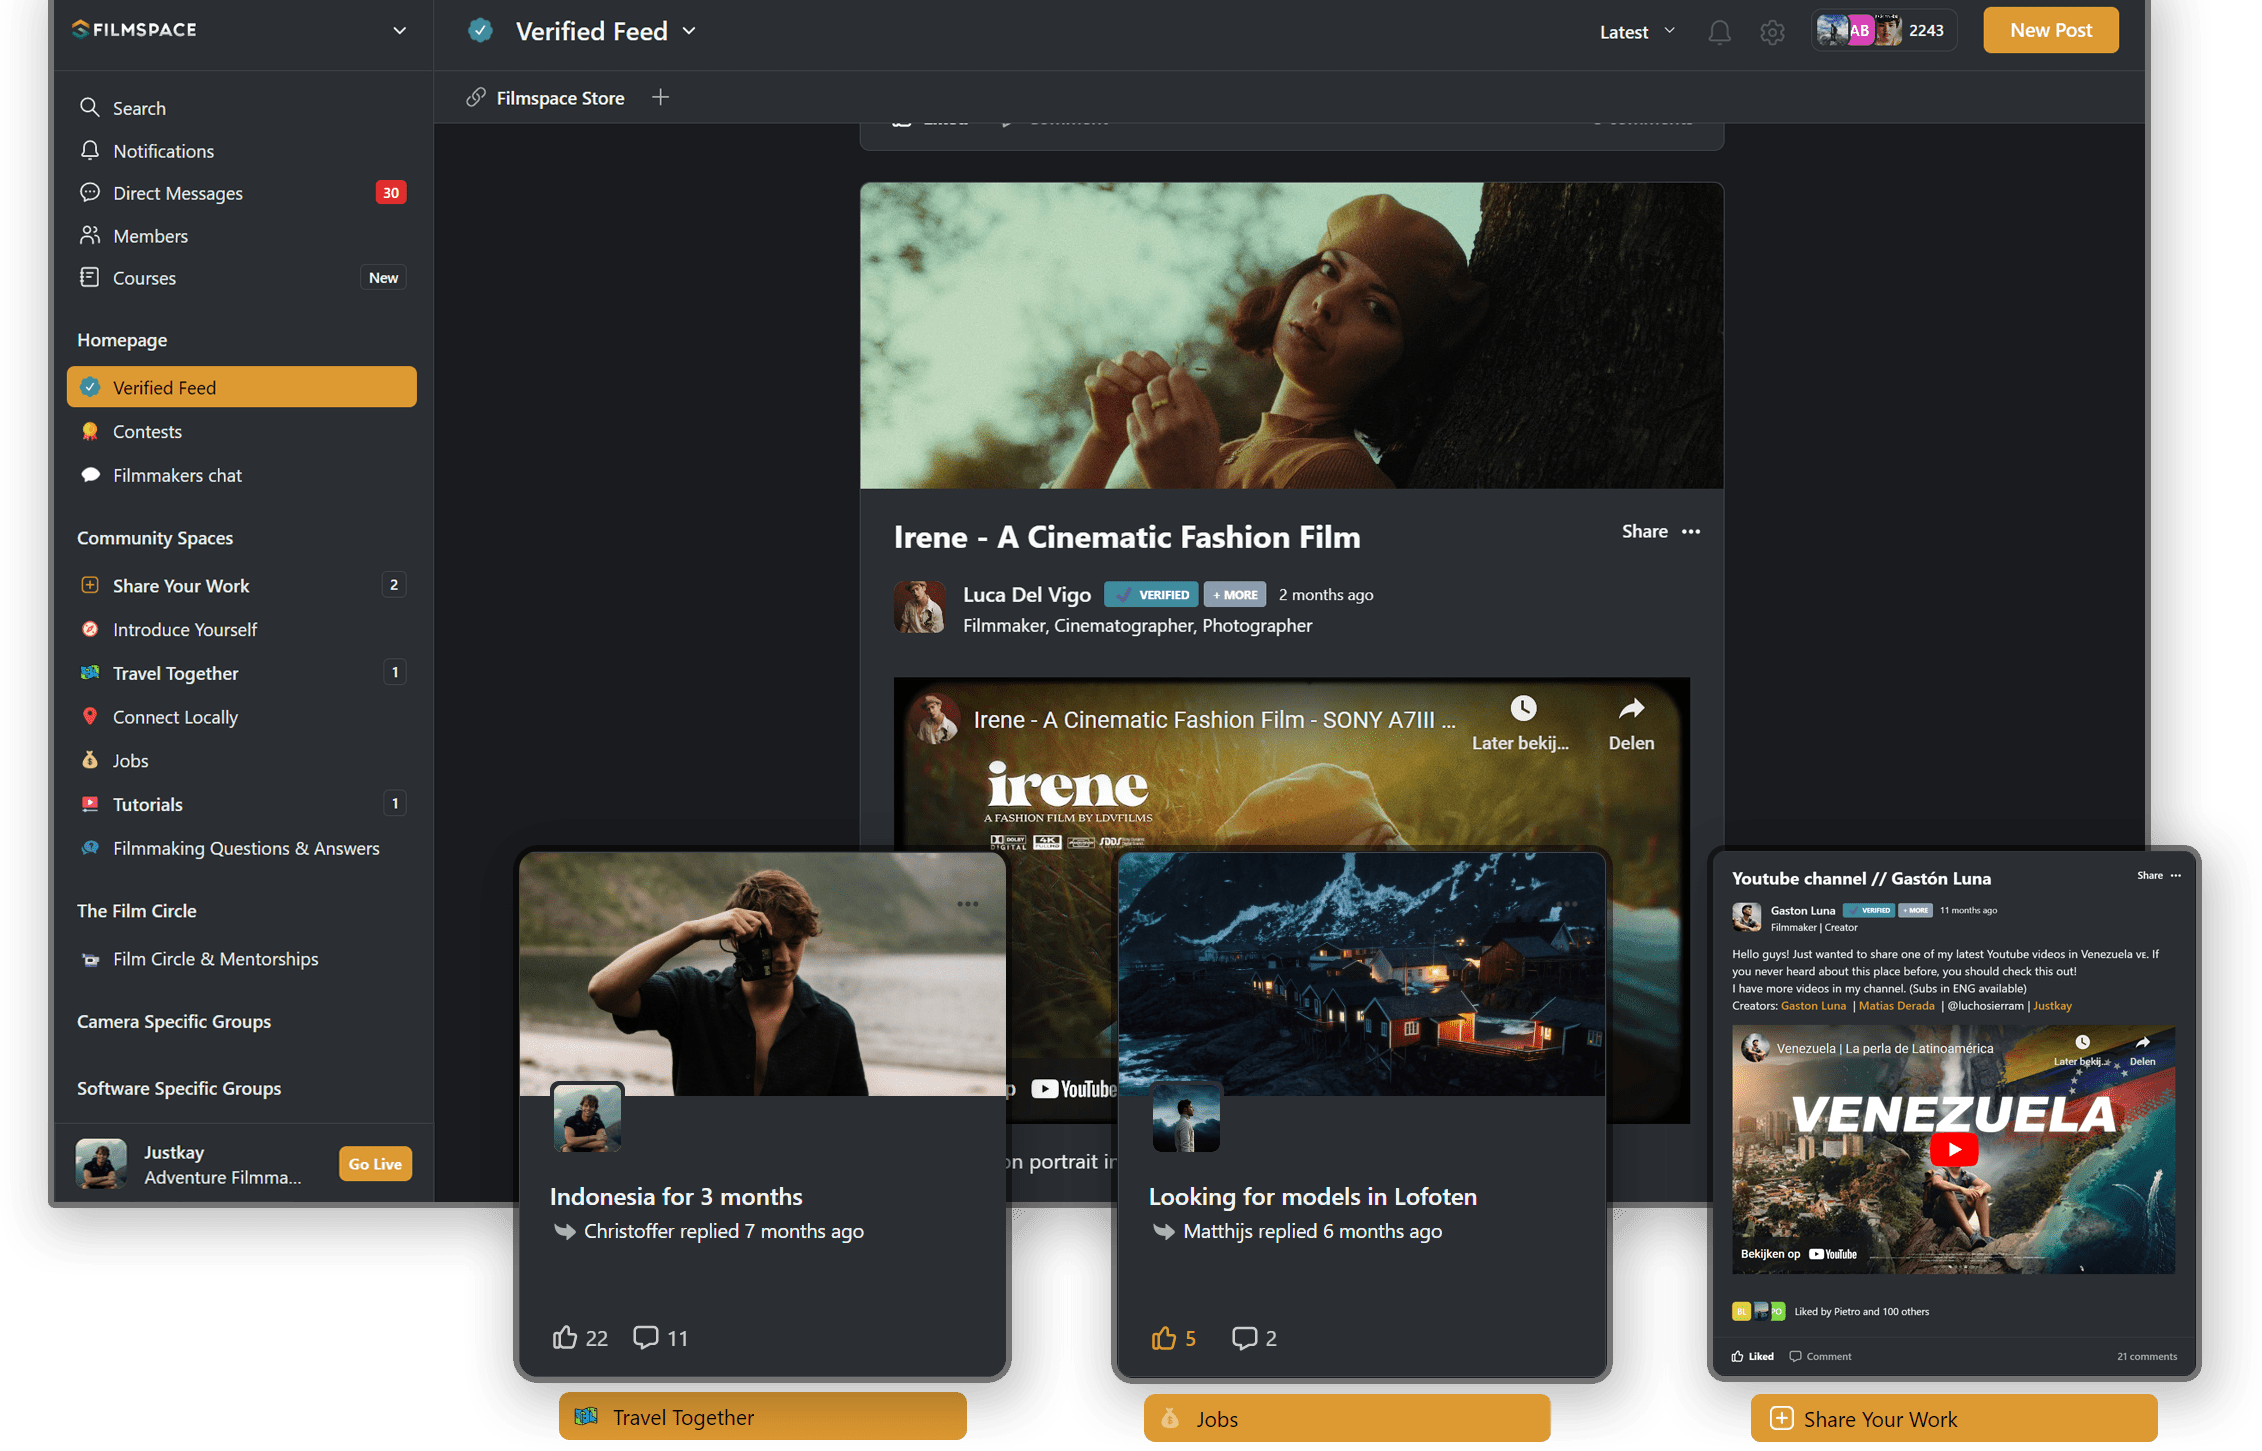
Task: Open Christoffer's avatar on Indonesia card
Action: click(587, 1117)
